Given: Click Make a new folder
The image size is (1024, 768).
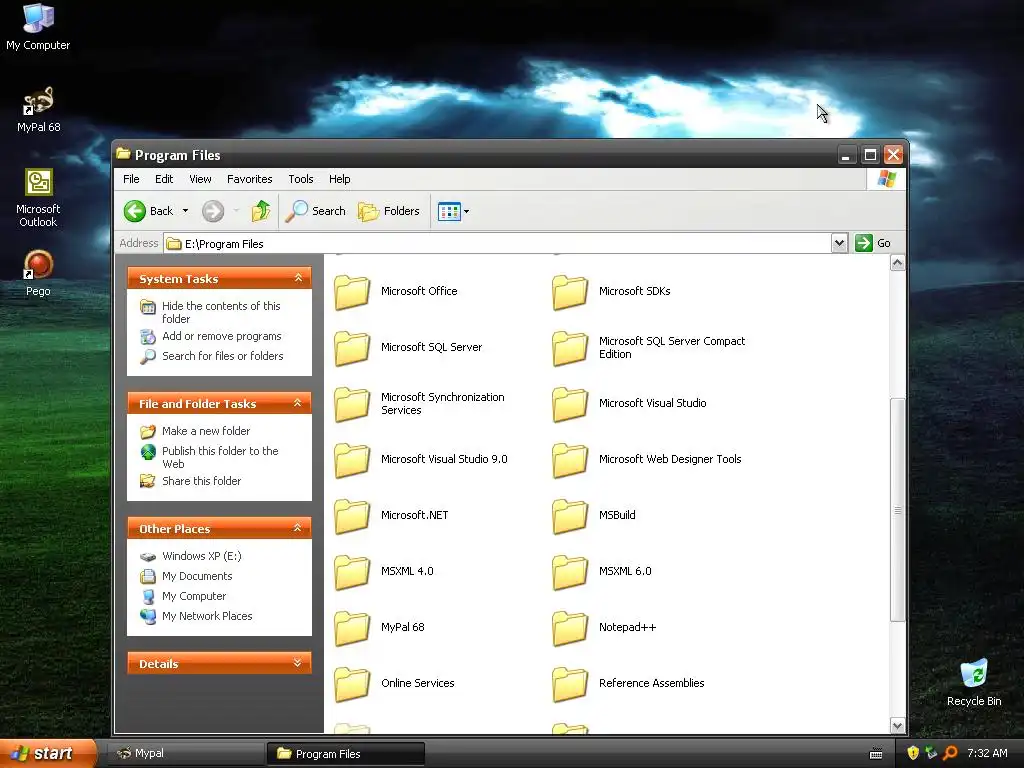Looking at the screenshot, I should [x=206, y=431].
